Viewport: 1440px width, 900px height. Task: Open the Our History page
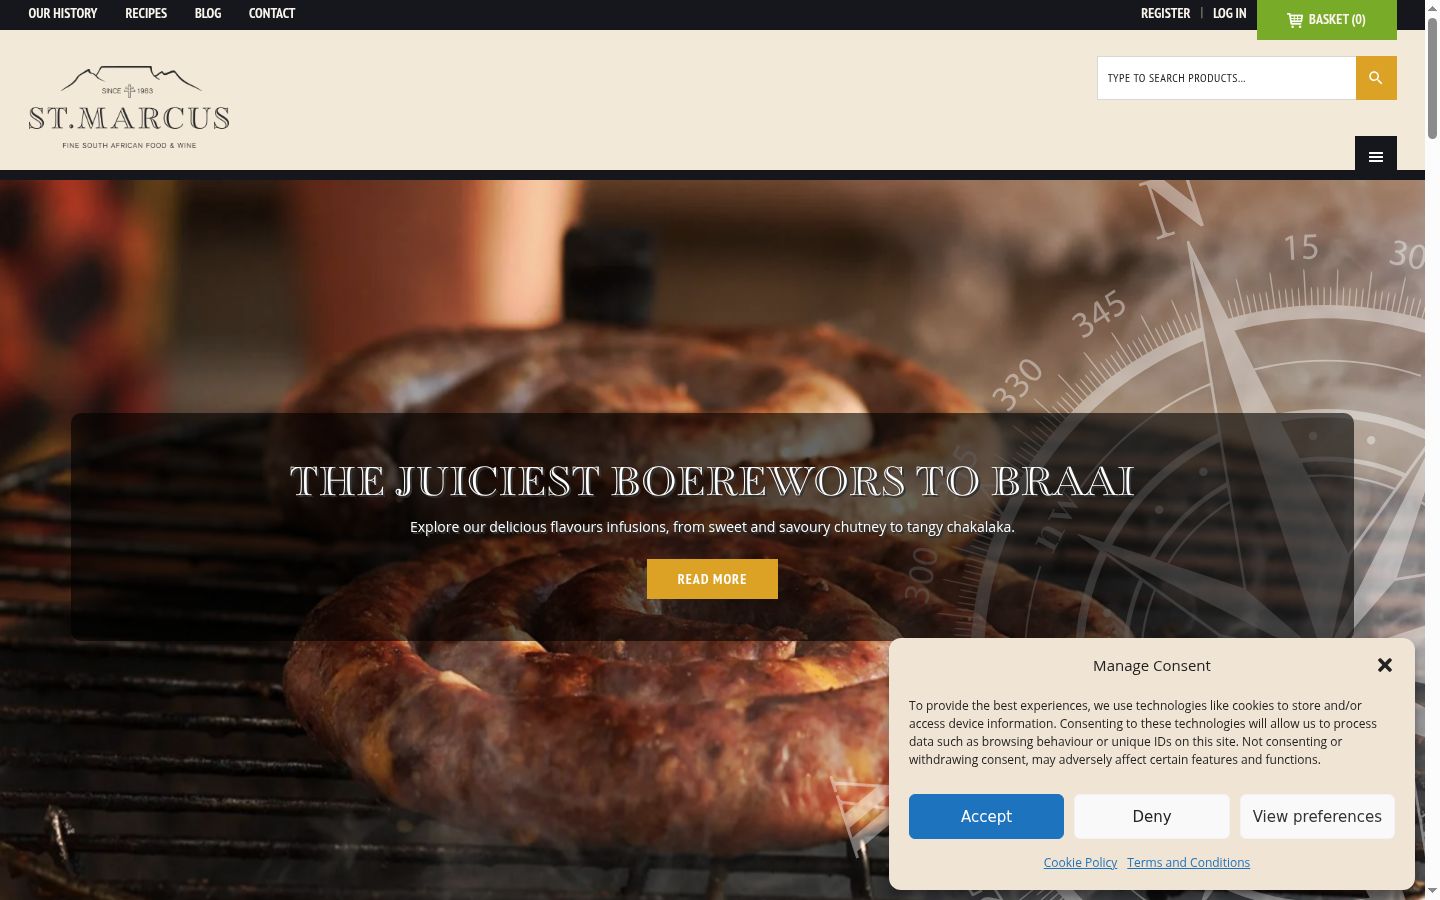click(x=63, y=13)
